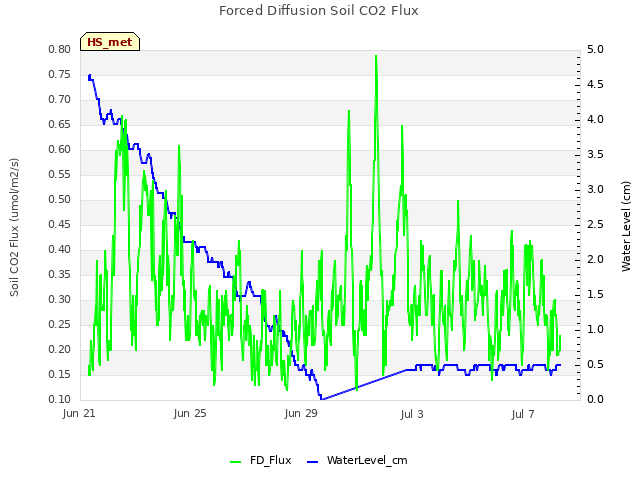Click the 0.55 left axis value
The image size is (640, 480).
click(x=60, y=174)
